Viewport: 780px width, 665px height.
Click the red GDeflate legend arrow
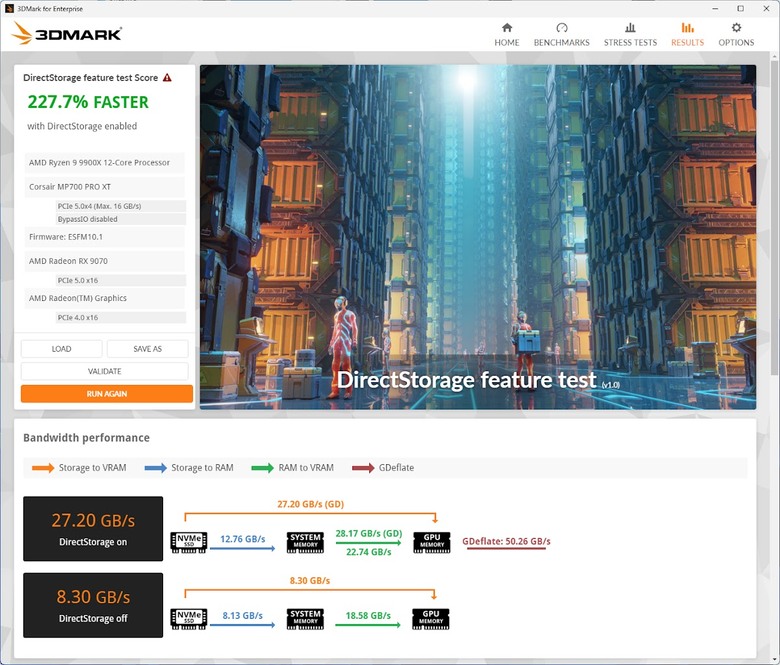(x=363, y=468)
